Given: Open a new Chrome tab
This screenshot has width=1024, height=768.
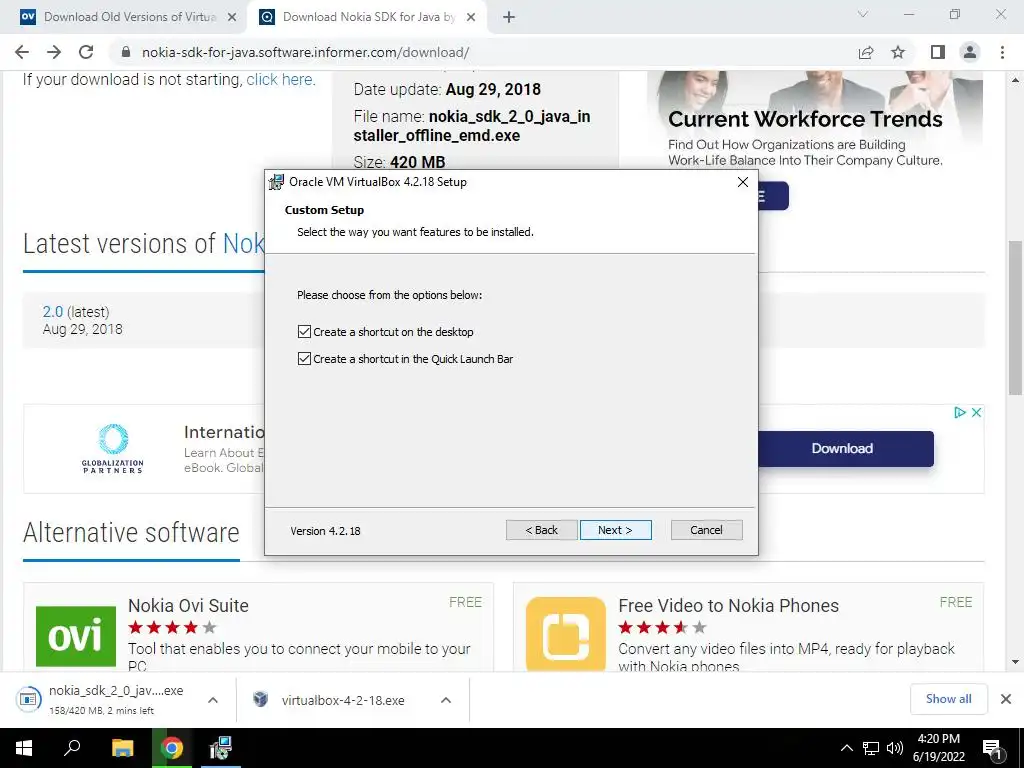Looking at the screenshot, I should tap(509, 18).
